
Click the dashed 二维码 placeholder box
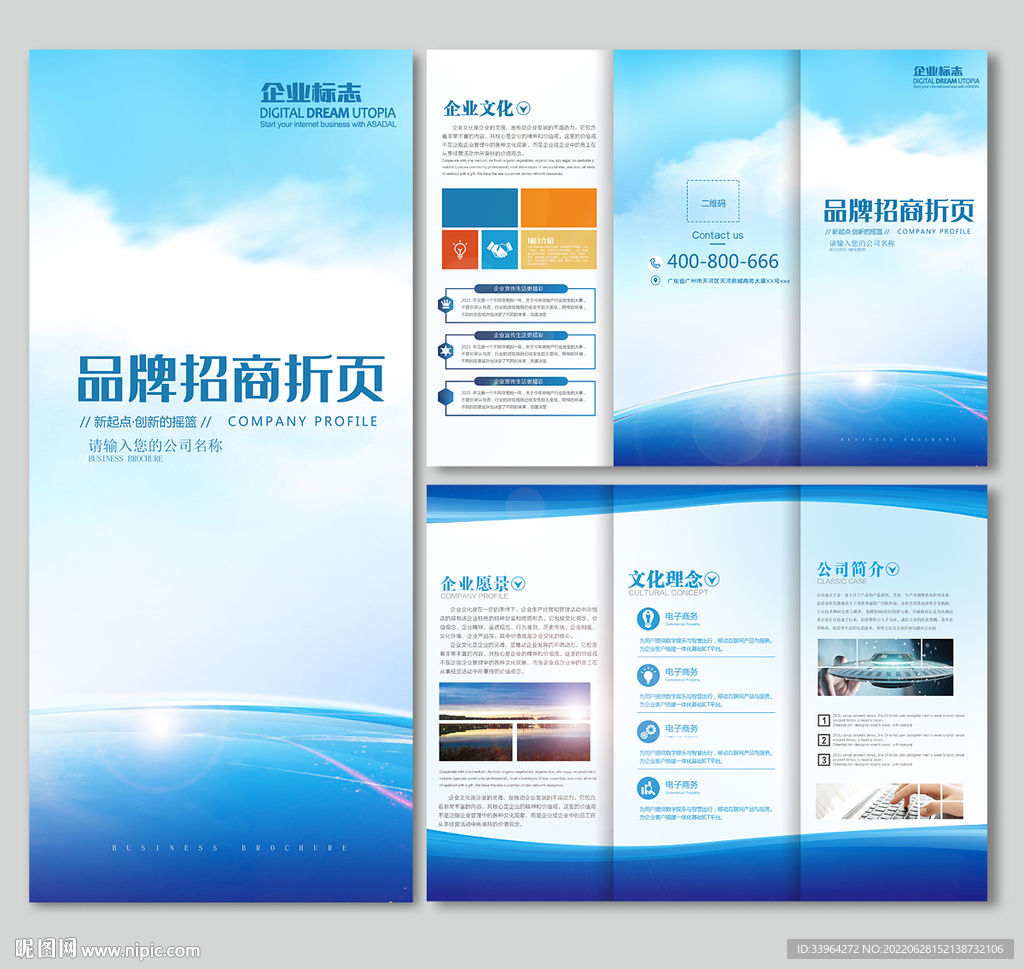point(713,201)
